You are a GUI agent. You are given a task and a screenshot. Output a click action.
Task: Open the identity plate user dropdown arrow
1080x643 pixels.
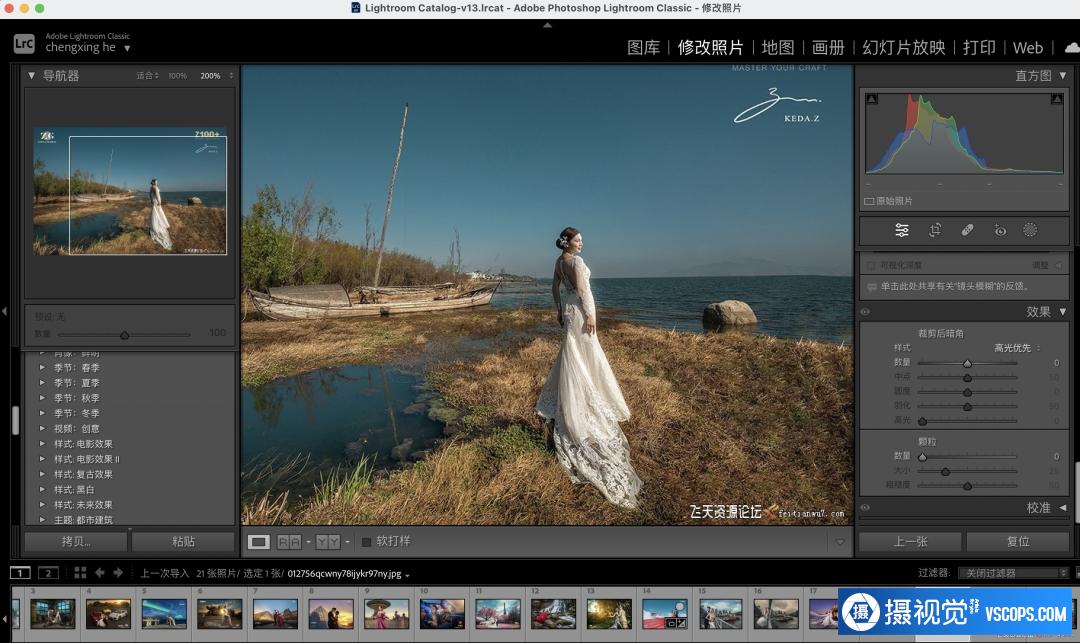(x=127, y=48)
